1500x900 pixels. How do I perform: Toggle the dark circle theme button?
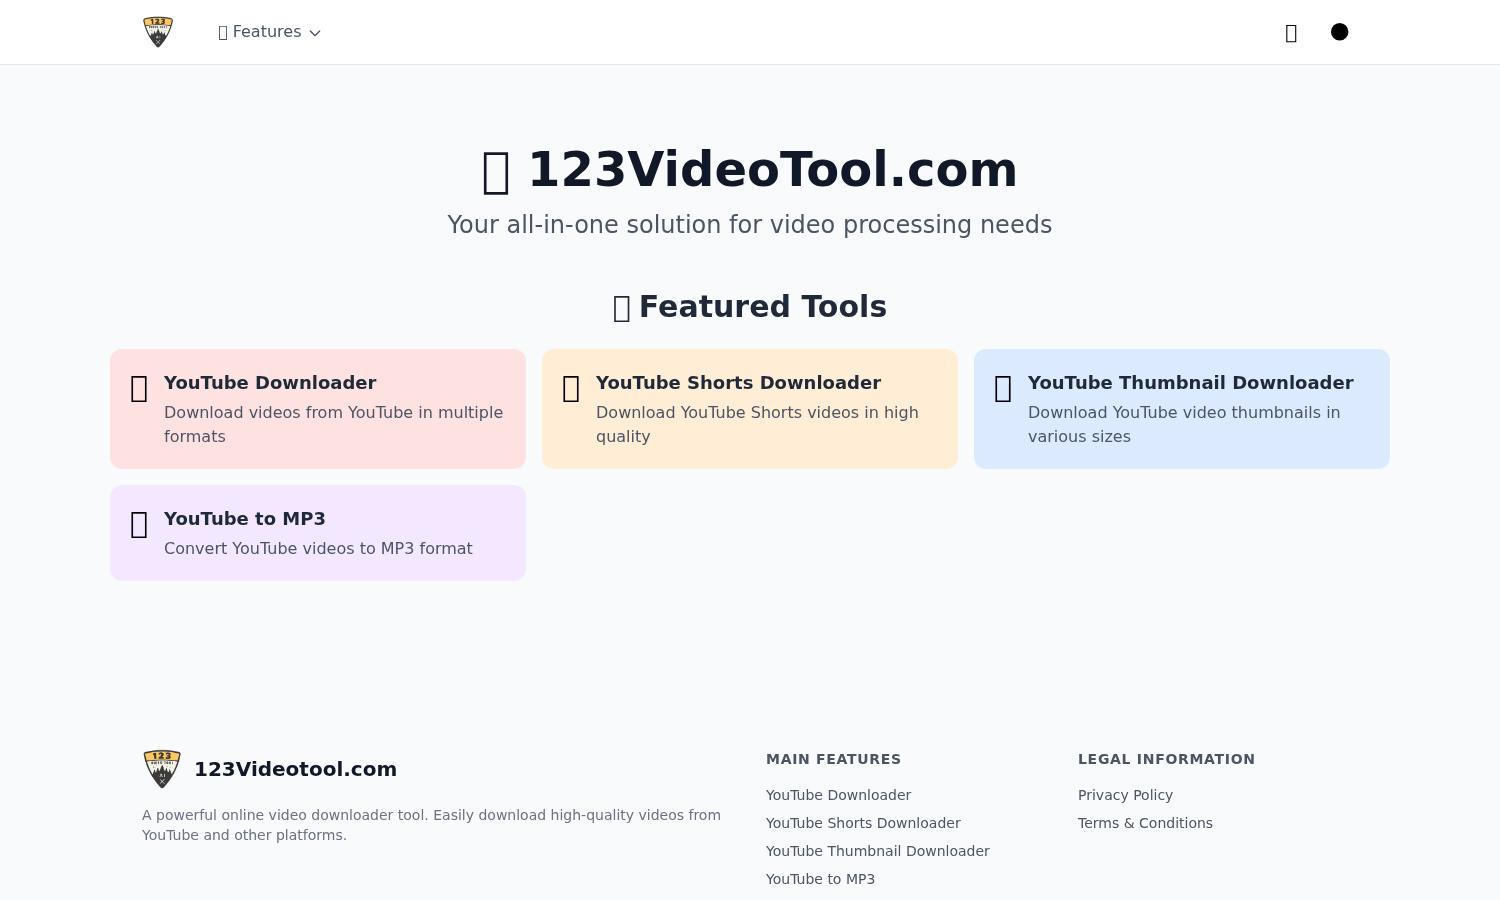[1340, 32]
